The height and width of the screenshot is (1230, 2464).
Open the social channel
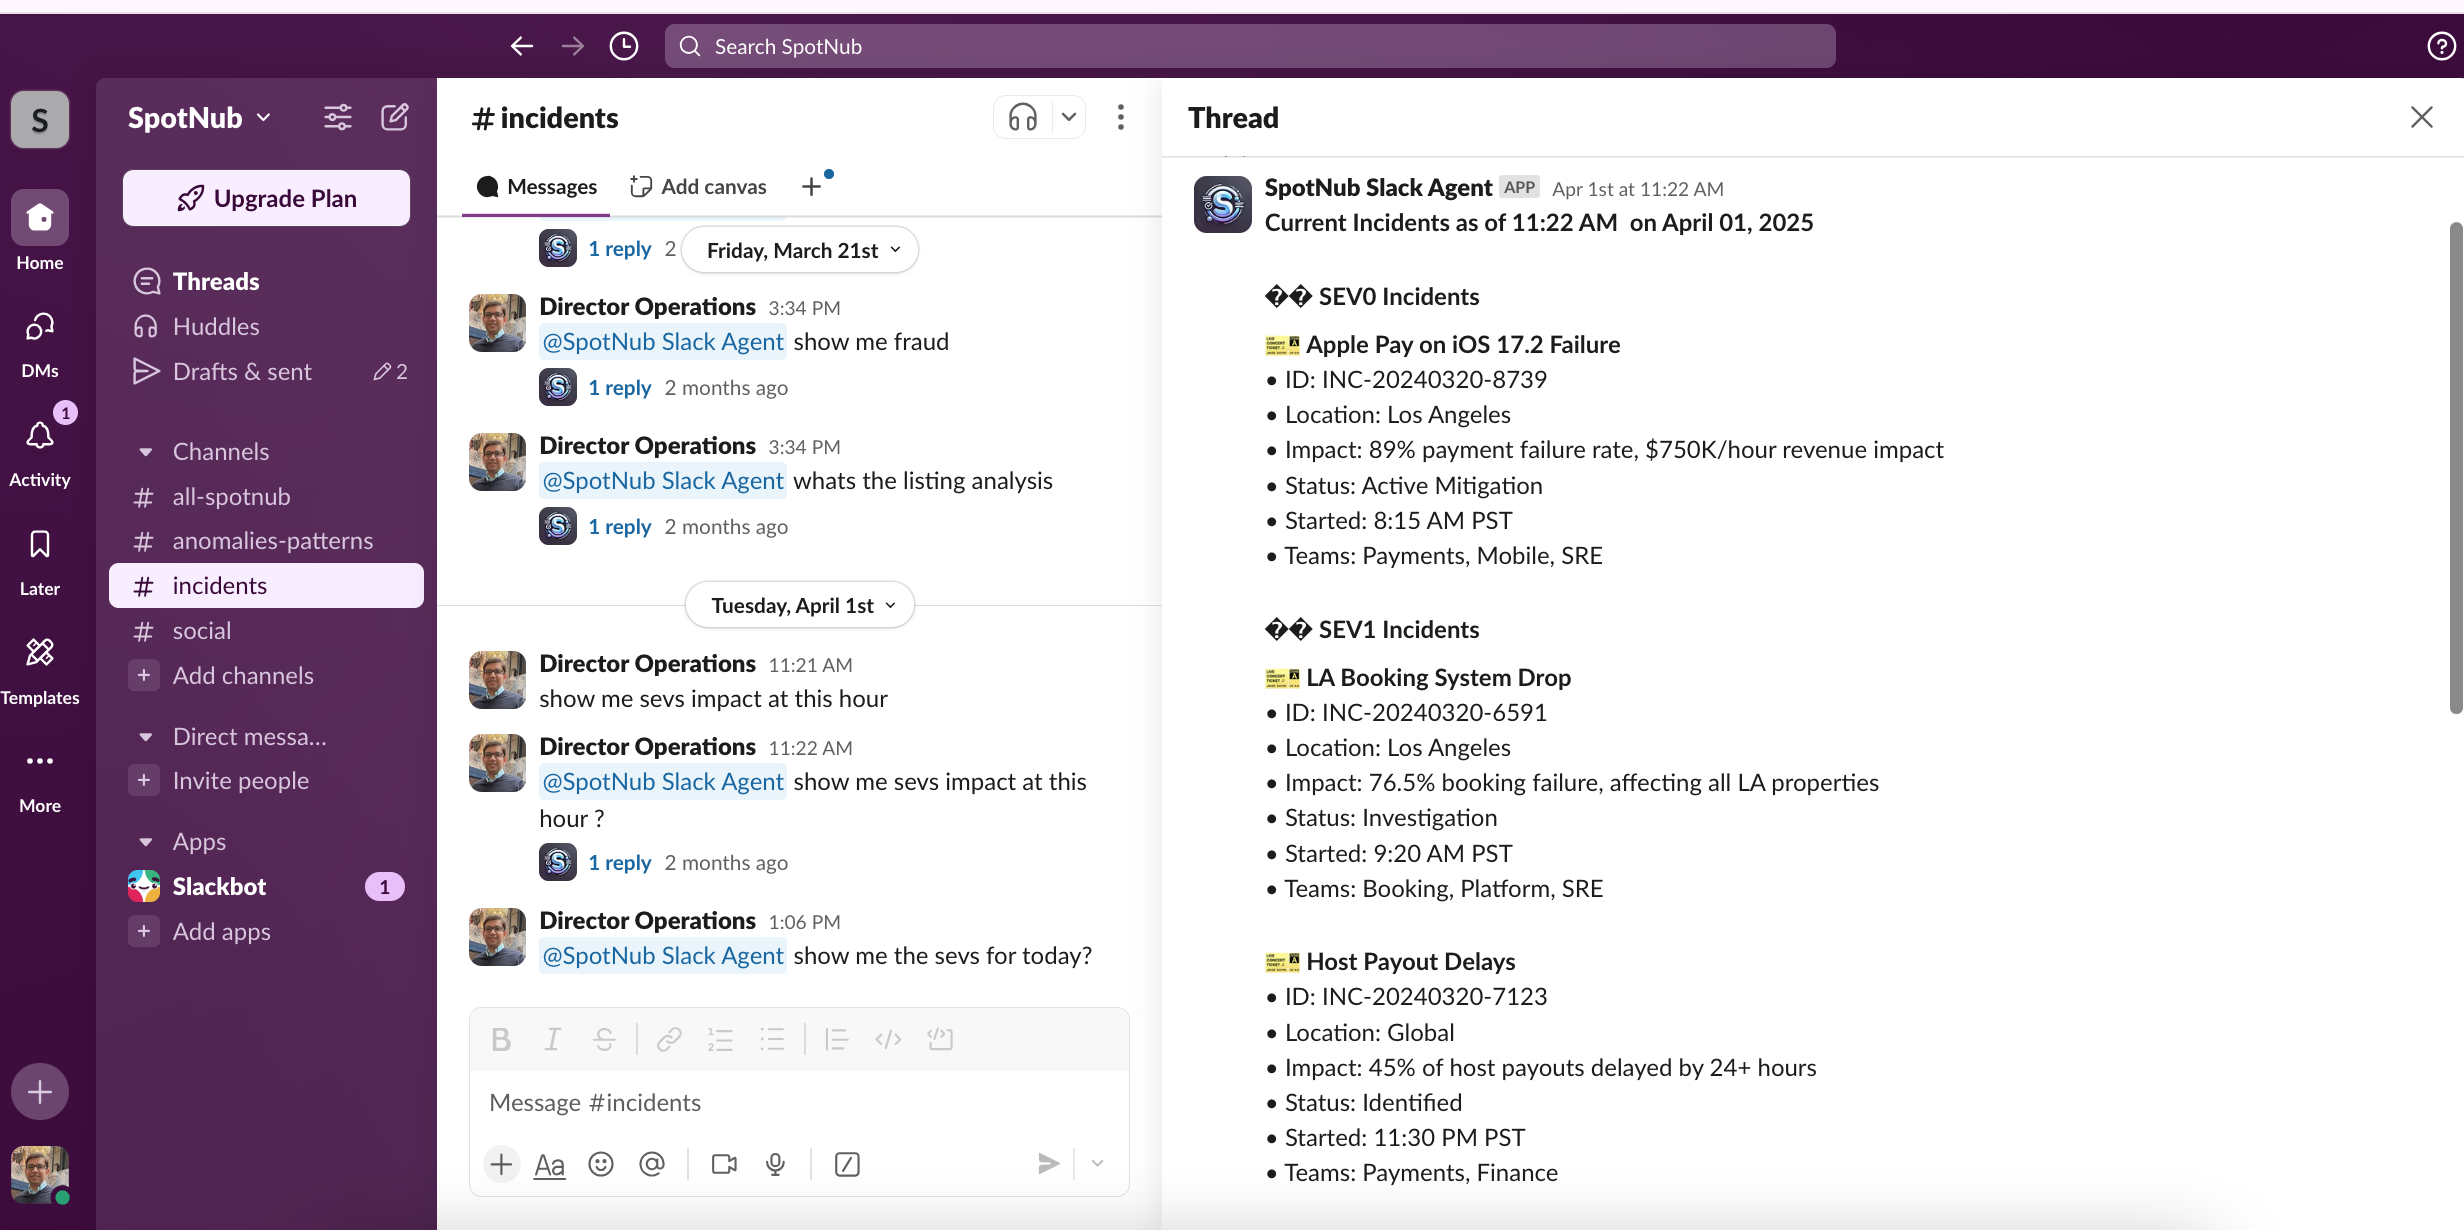266,631
